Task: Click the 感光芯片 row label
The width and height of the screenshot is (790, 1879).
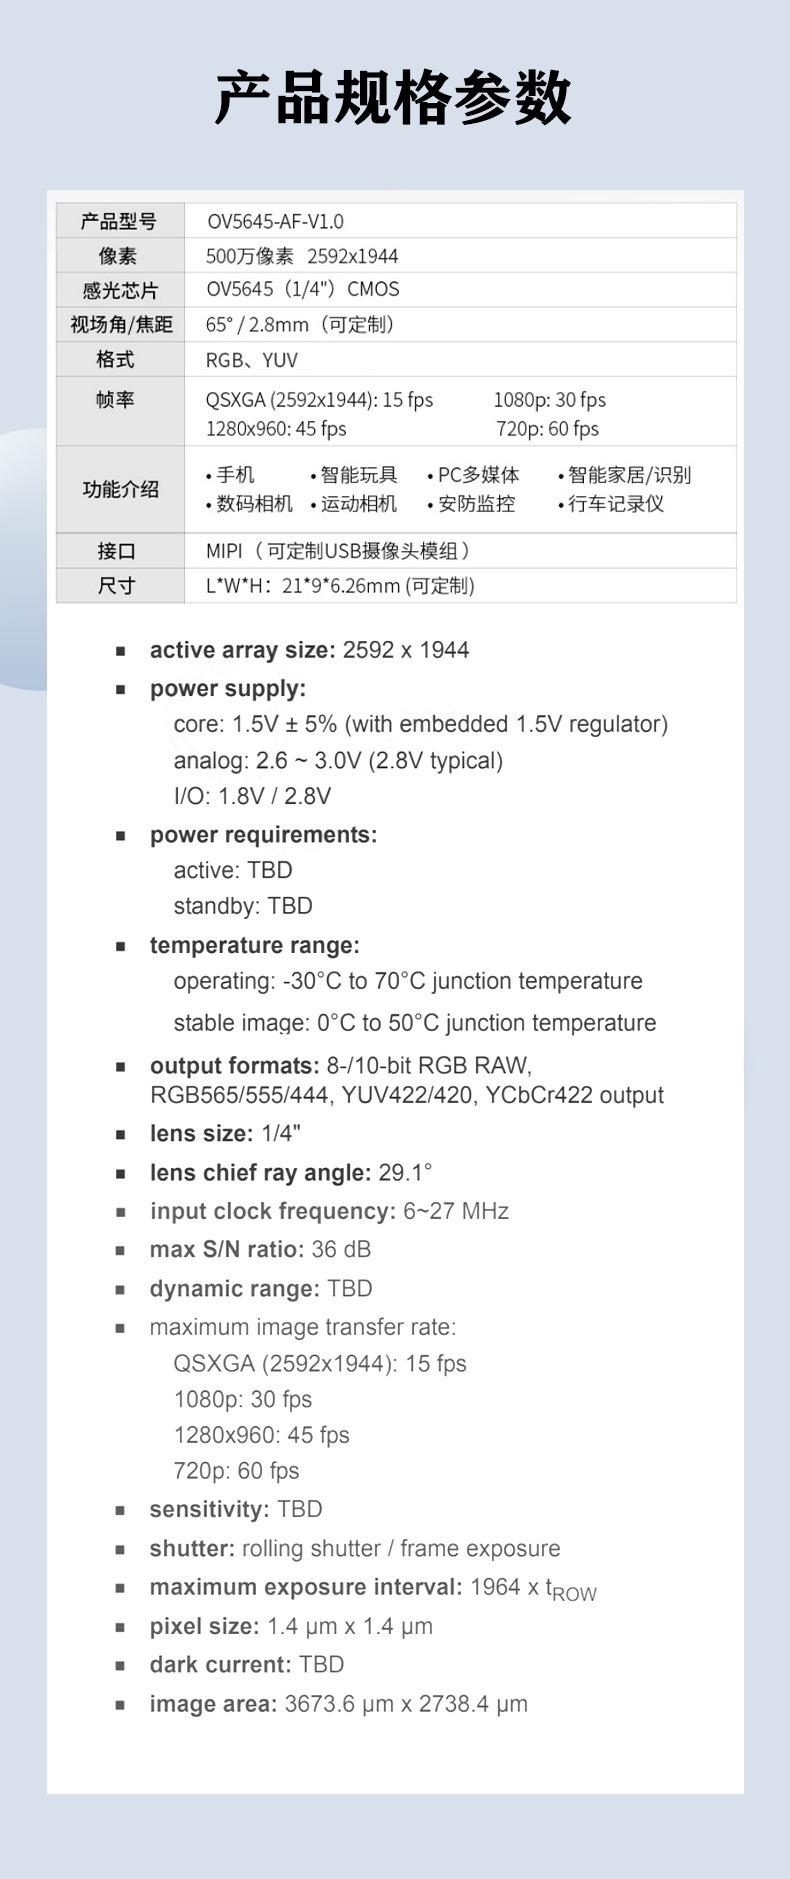Action: pyautogui.click(x=119, y=290)
